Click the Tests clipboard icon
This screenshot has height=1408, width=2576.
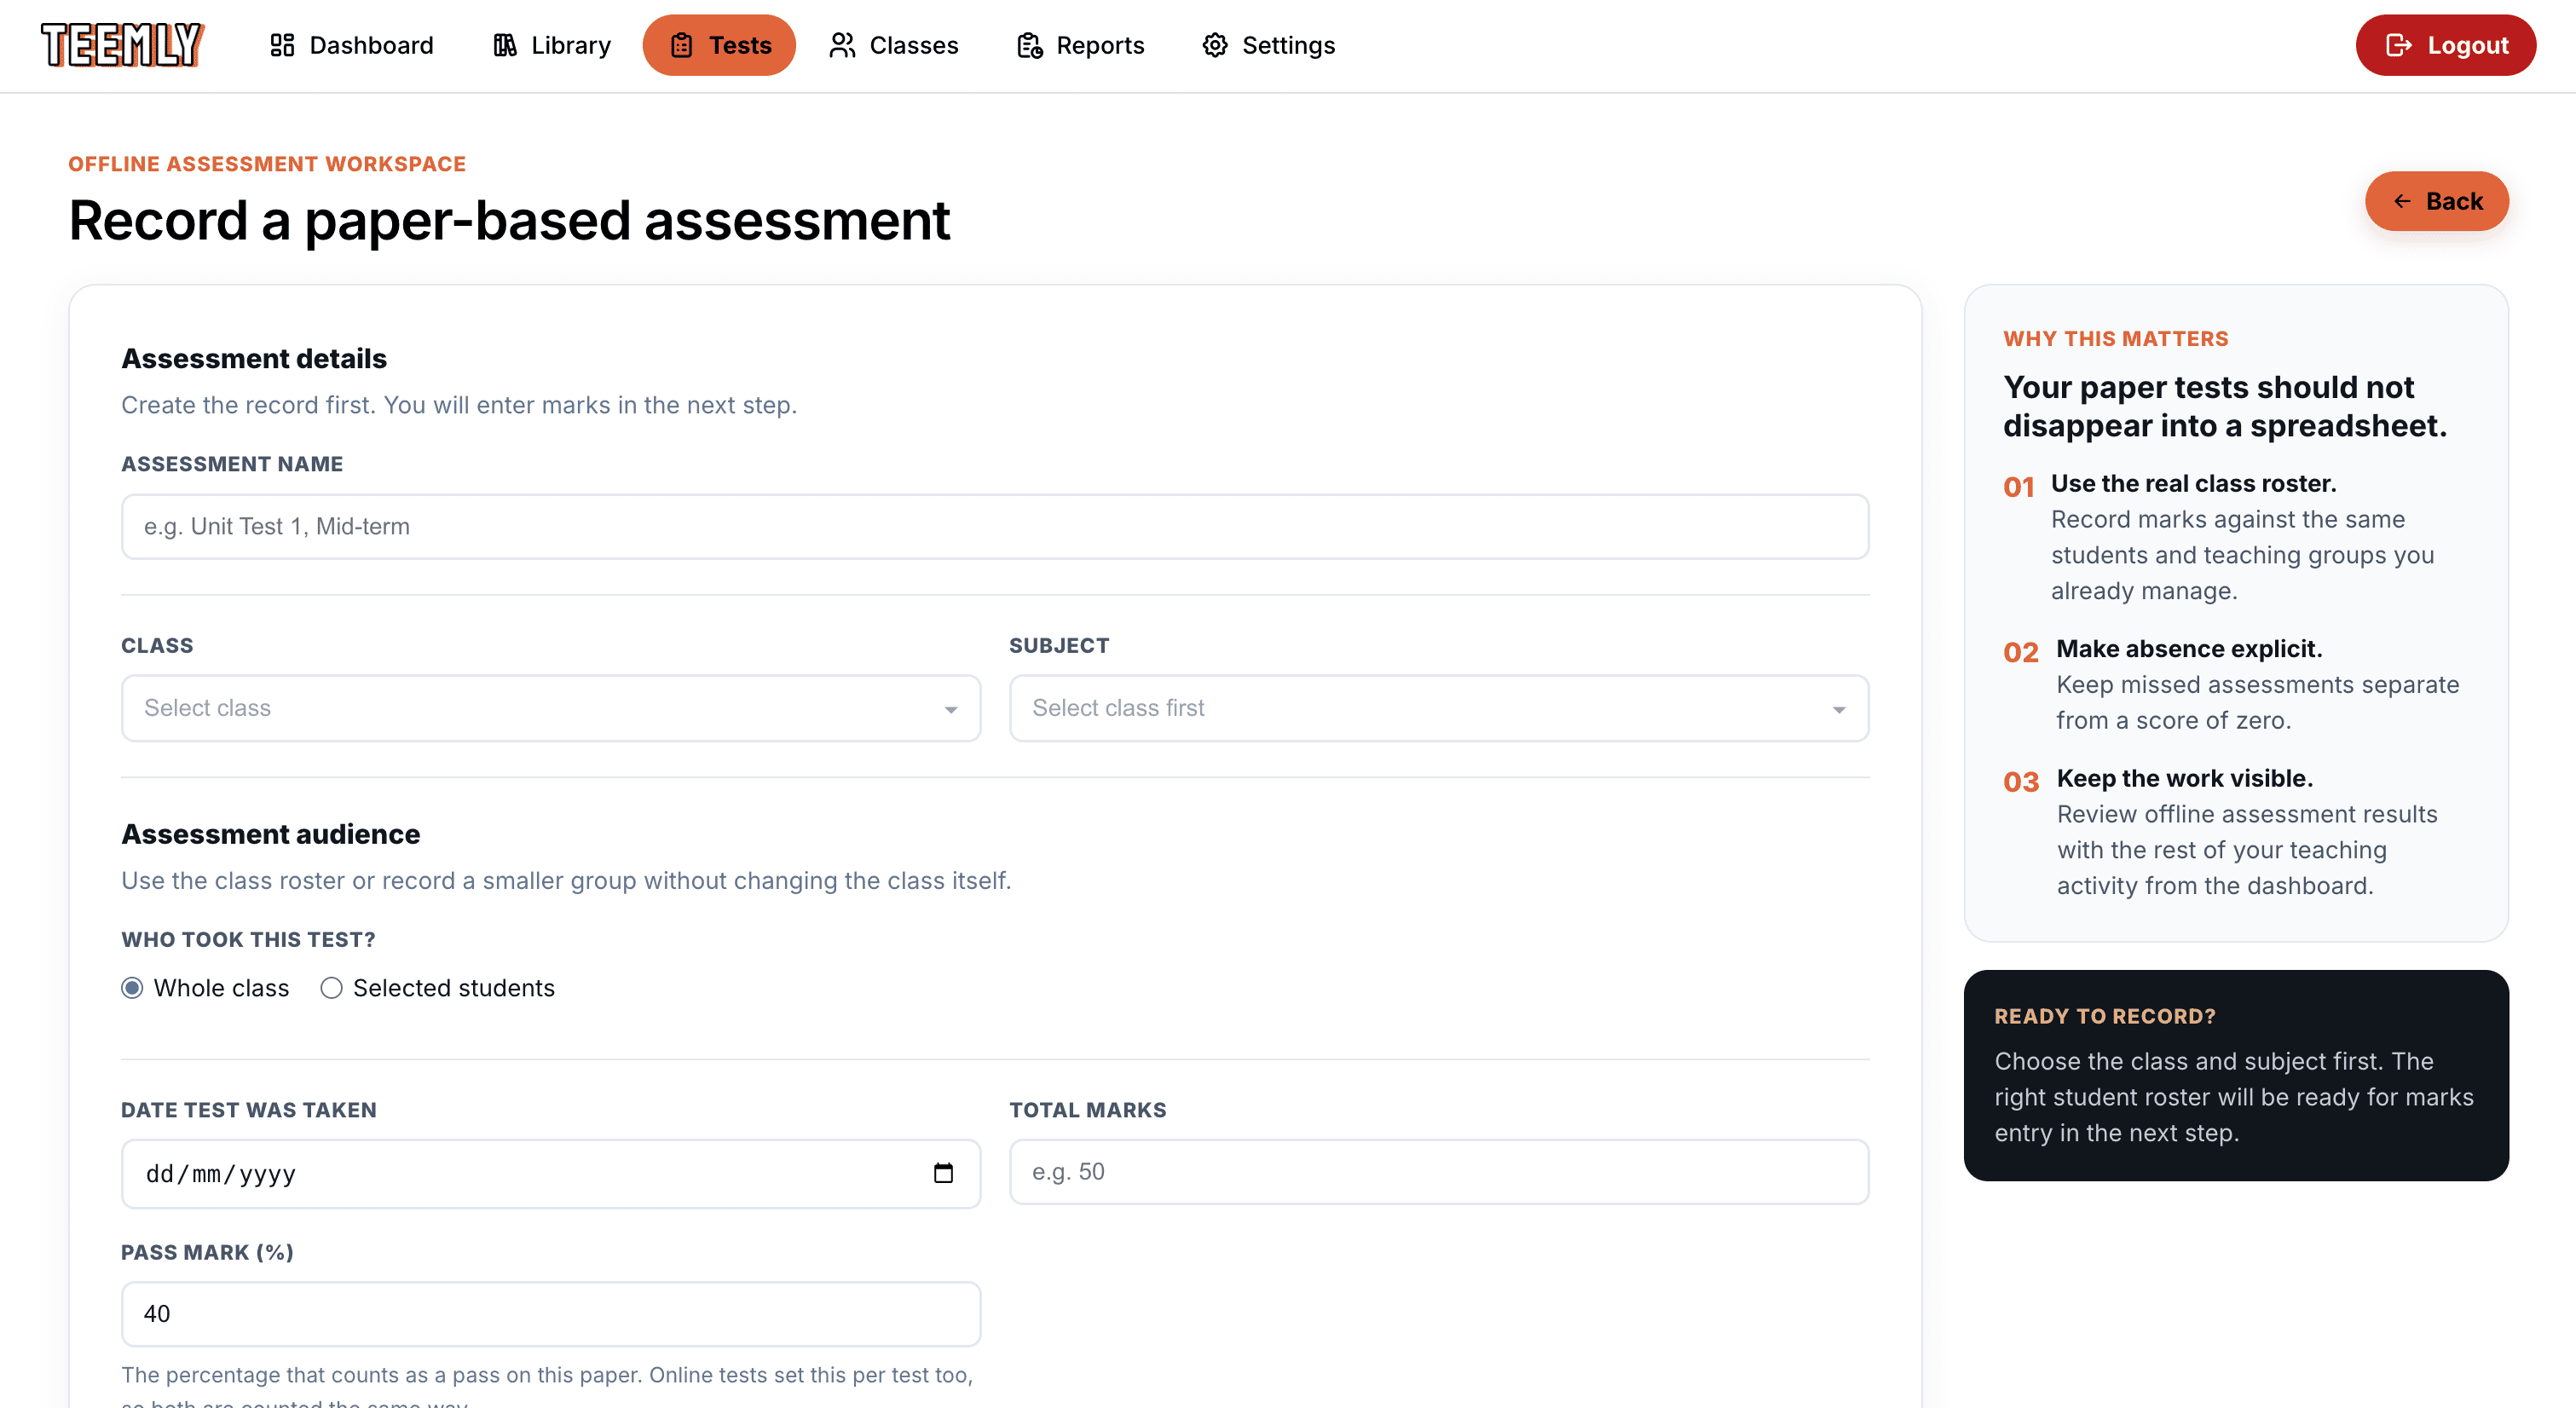click(681, 45)
